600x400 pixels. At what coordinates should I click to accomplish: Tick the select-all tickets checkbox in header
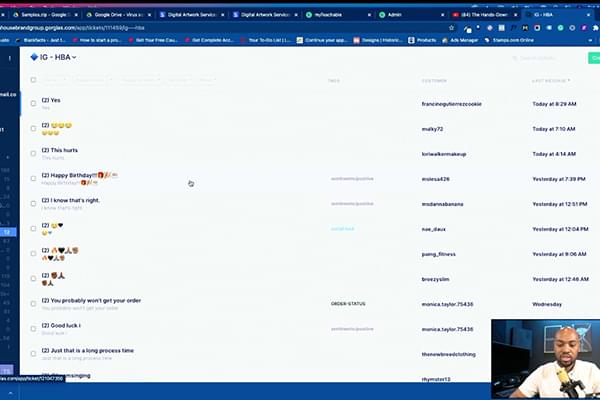[33, 80]
